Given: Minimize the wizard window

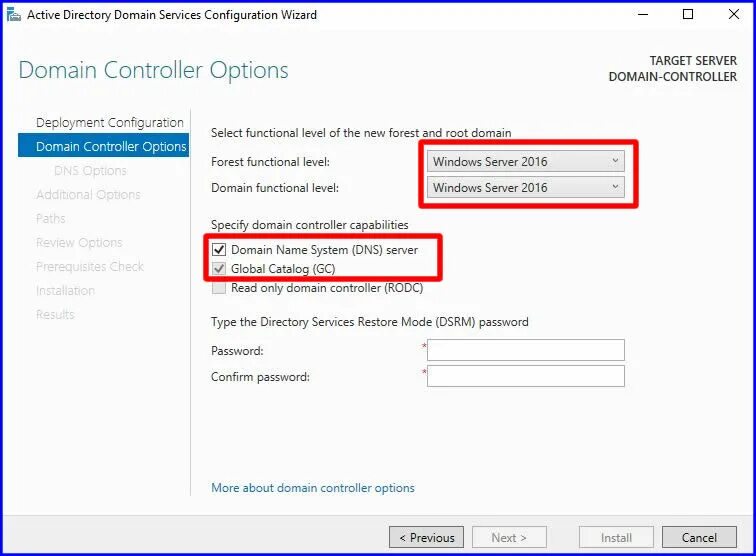Looking at the screenshot, I should point(643,14).
